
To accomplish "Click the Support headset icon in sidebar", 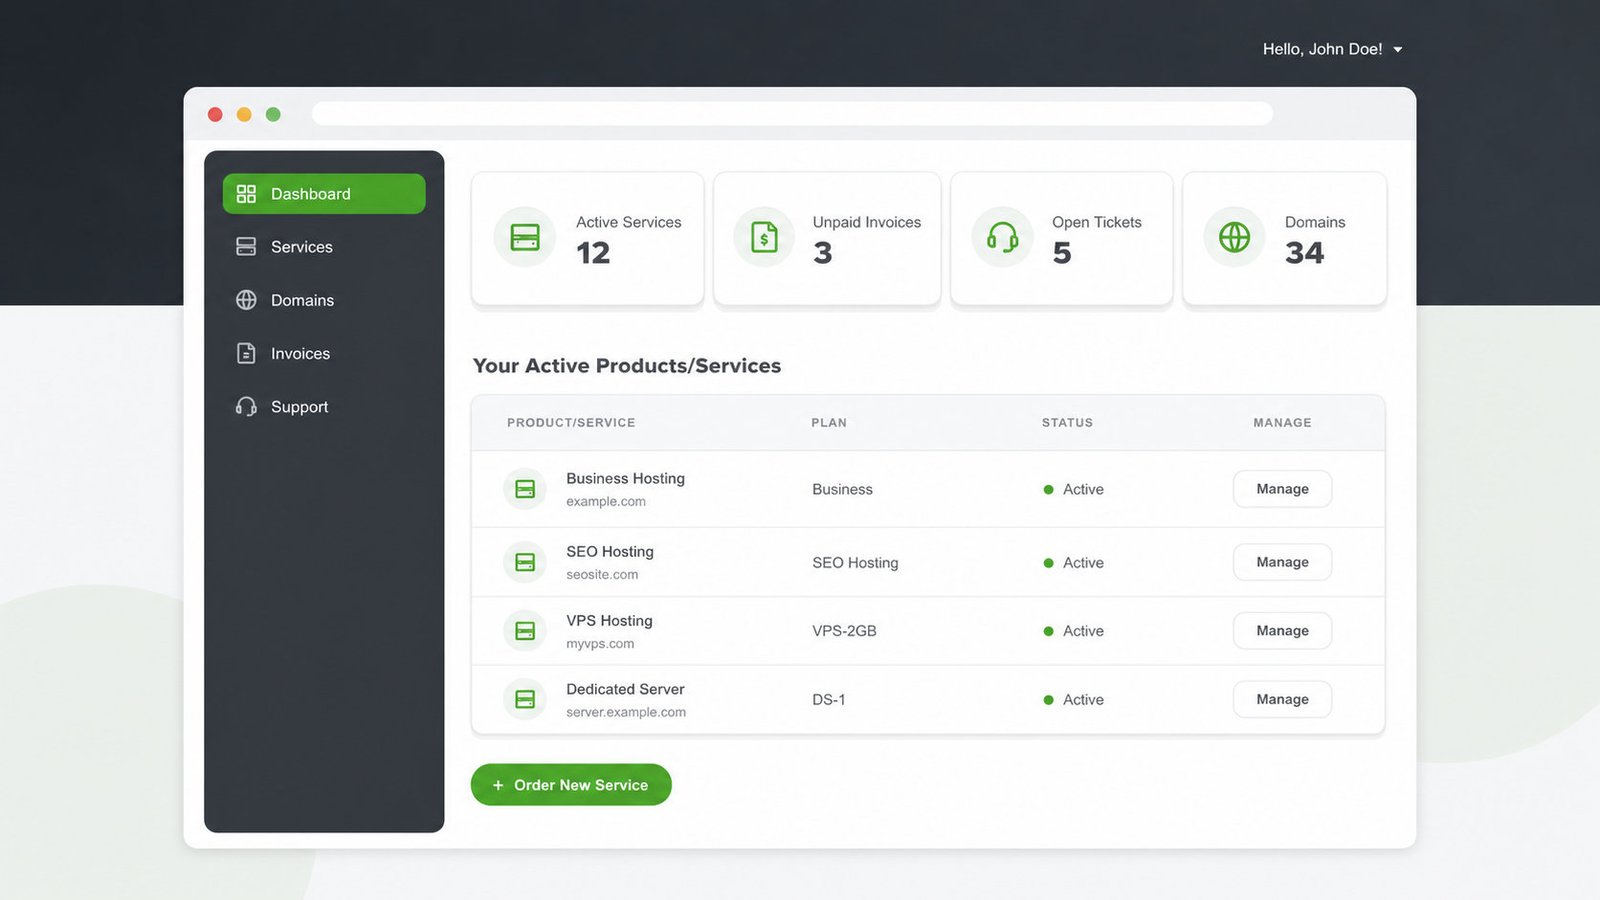I will click(x=246, y=407).
